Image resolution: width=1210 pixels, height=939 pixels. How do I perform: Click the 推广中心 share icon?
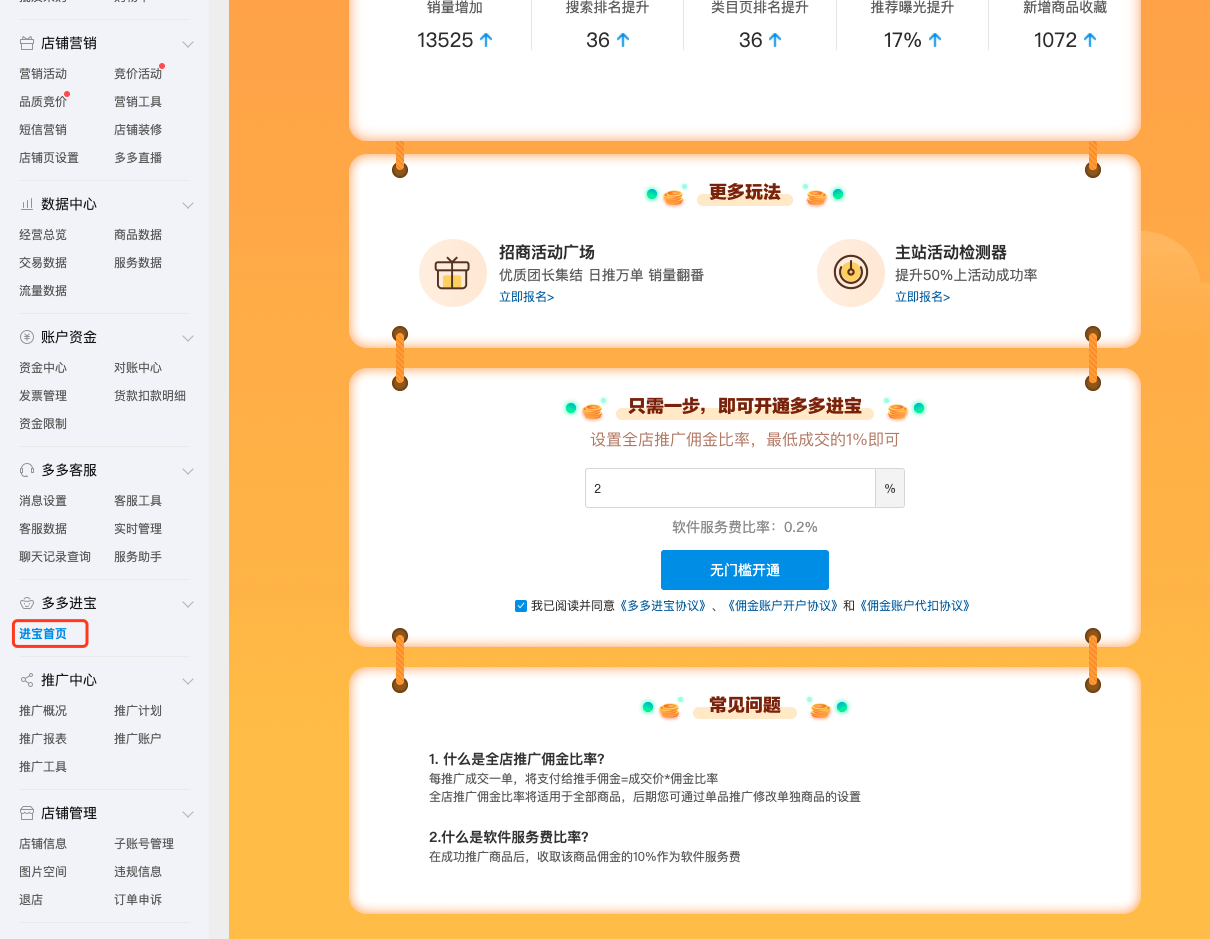(x=27, y=680)
